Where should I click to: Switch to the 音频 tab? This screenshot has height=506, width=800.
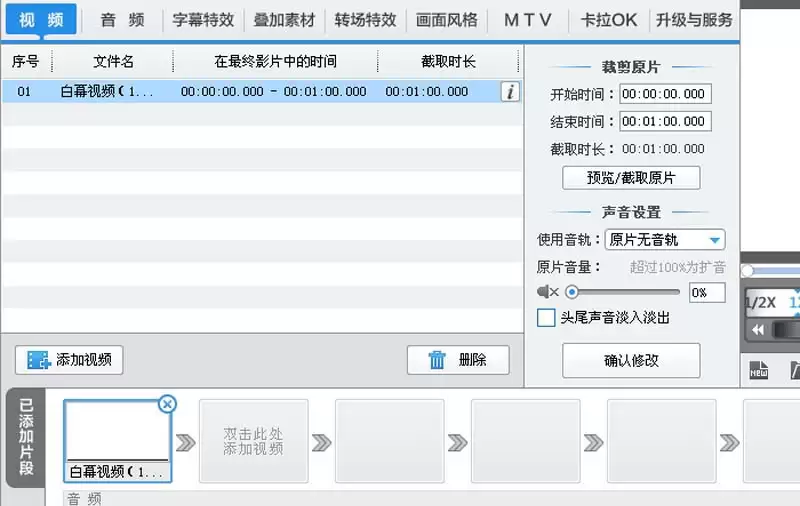pyautogui.click(x=122, y=20)
